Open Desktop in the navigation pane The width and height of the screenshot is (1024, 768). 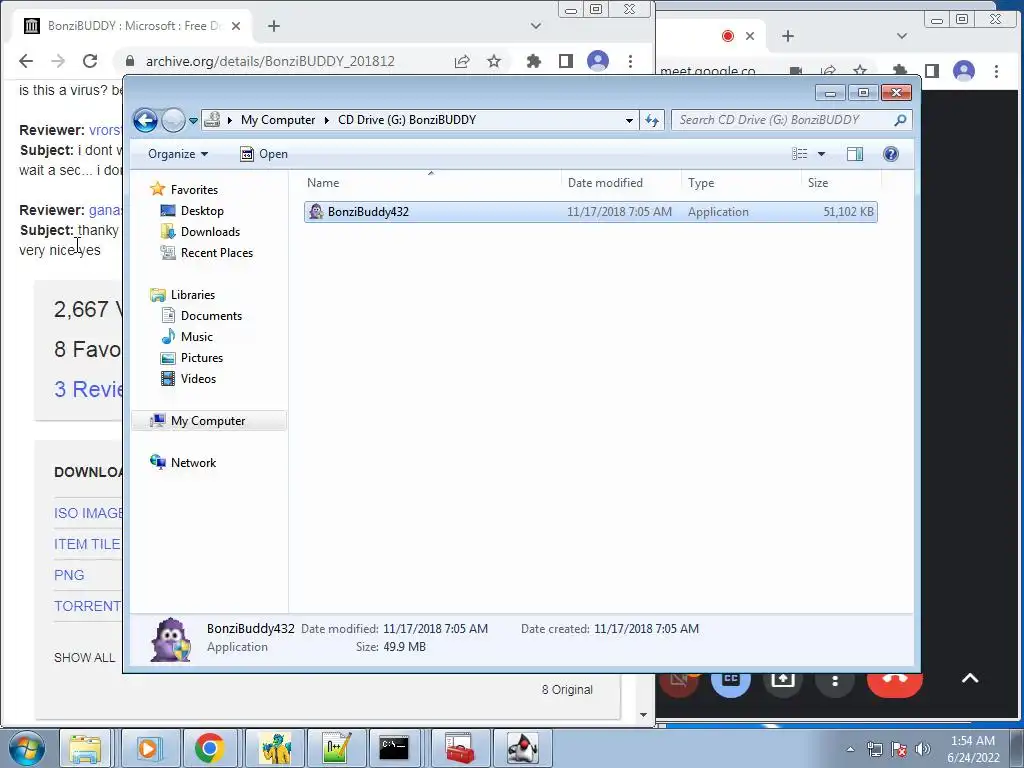(202, 211)
